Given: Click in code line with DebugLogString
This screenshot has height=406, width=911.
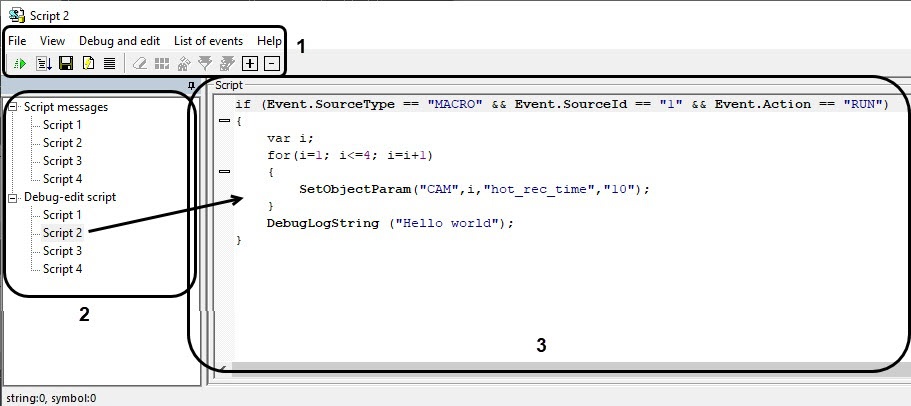Looking at the screenshot, I should click(389, 223).
